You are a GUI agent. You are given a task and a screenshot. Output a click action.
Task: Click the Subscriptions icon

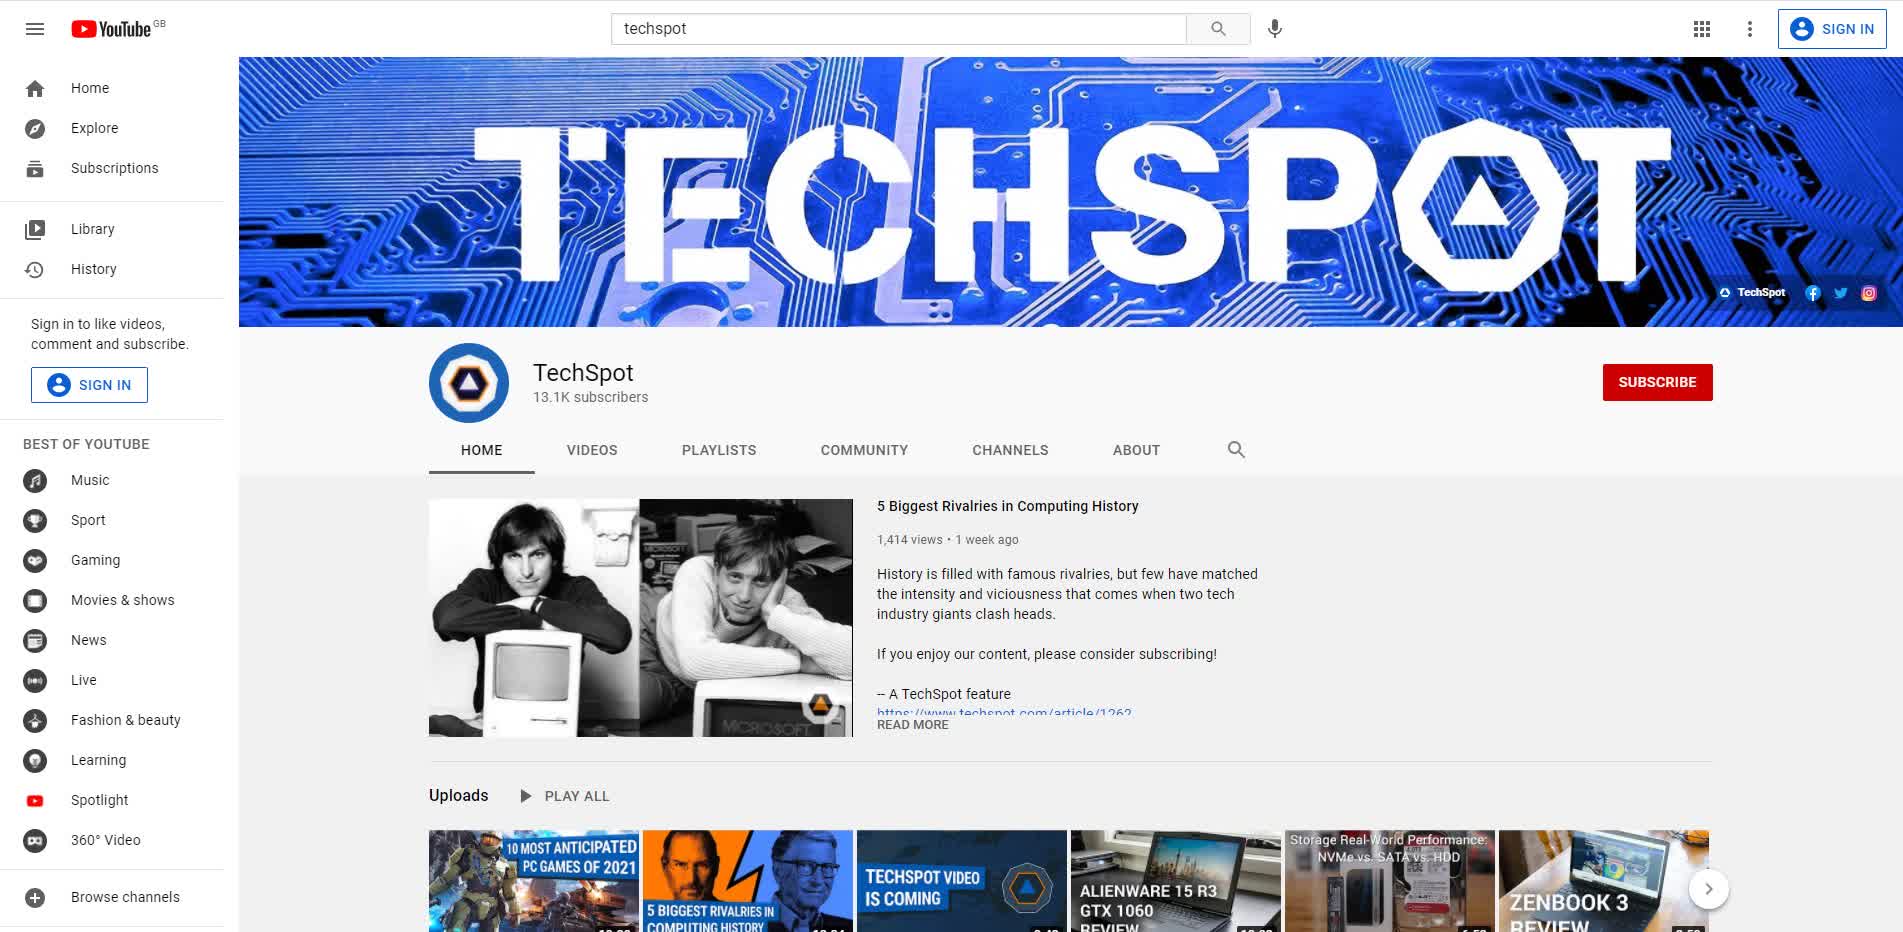click(x=35, y=168)
